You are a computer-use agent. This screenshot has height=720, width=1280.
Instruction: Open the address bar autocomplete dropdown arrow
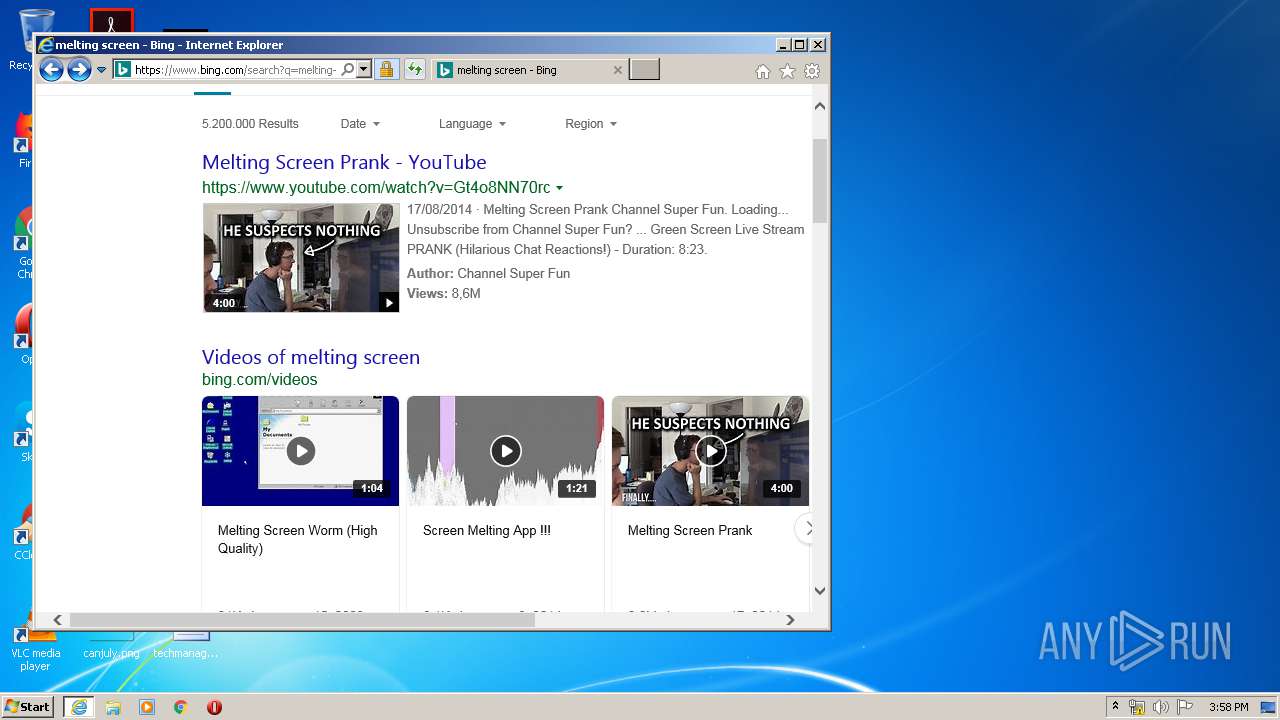click(364, 70)
